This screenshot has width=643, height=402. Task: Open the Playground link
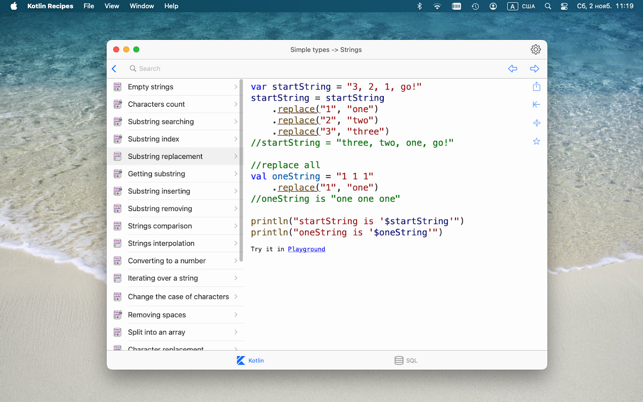click(x=306, y=249)
